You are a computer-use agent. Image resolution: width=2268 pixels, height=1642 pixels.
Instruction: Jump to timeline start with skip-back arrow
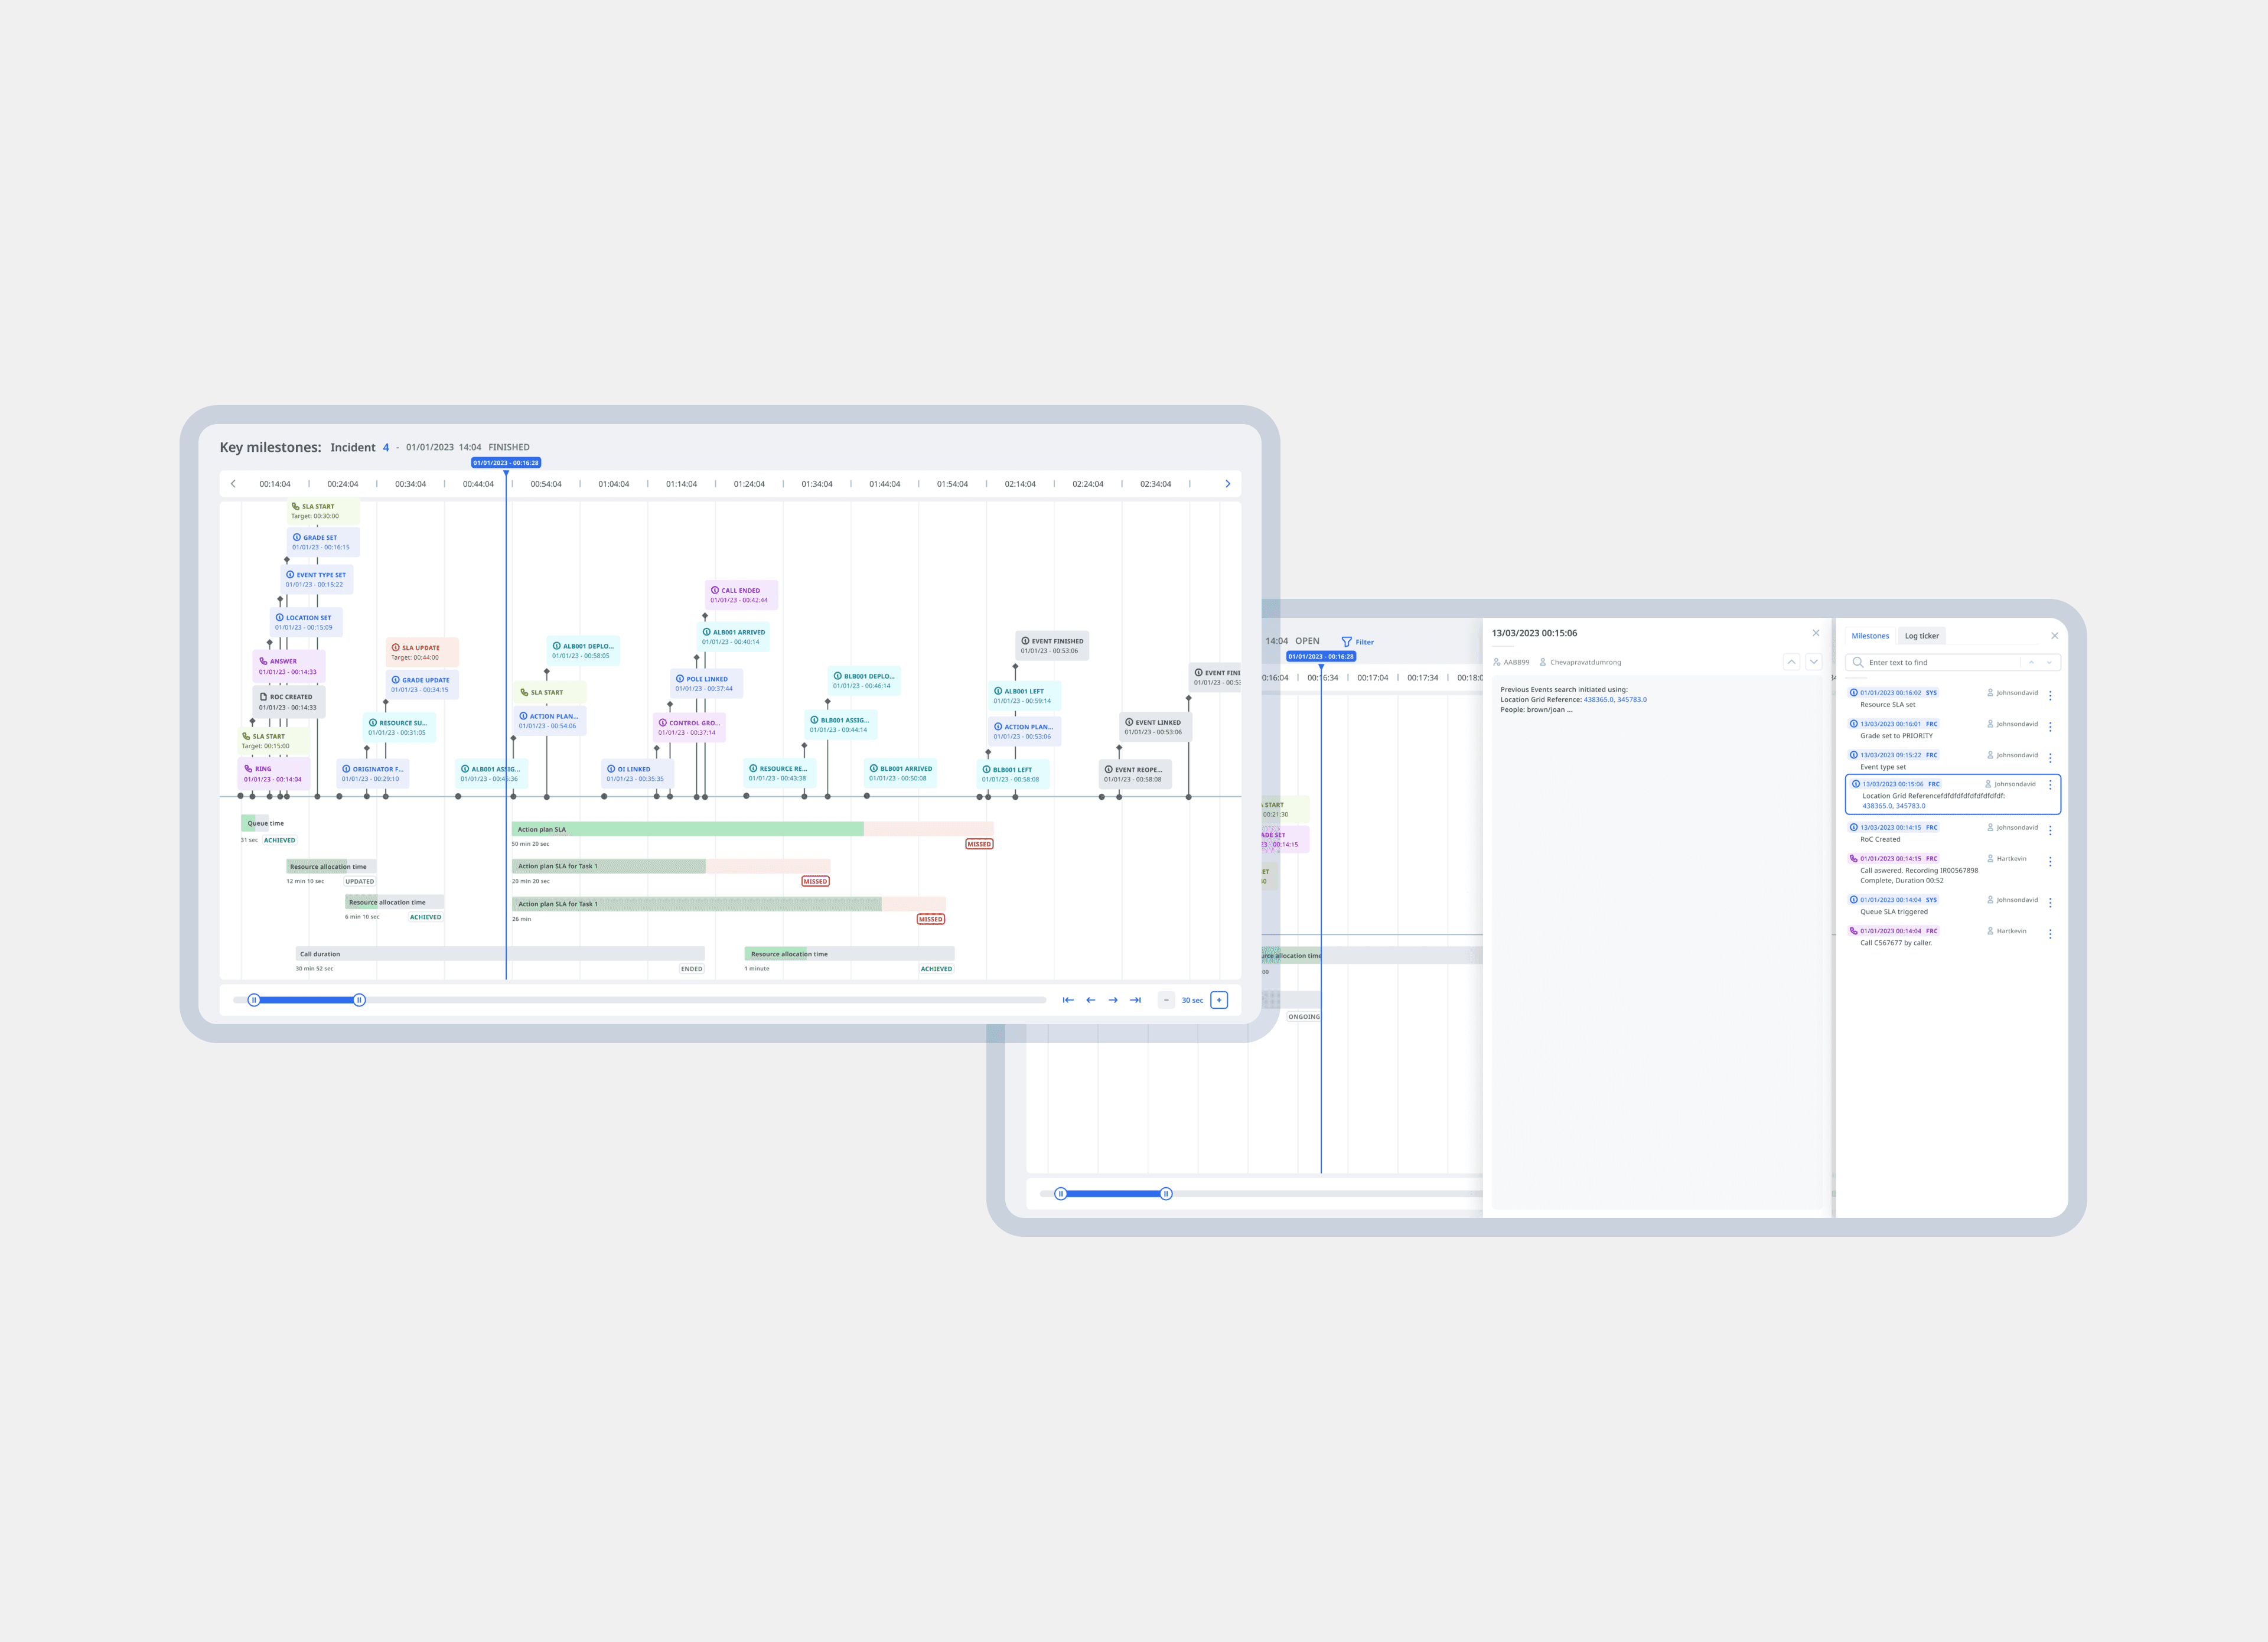[x=1068, y=1000]
